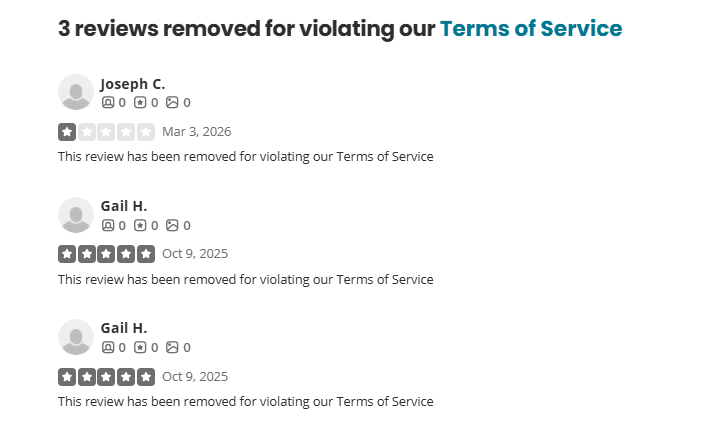The image size is (715, 439).
Task: Click first Gail H.'s five-star rating
Action: tap(106, 254)
